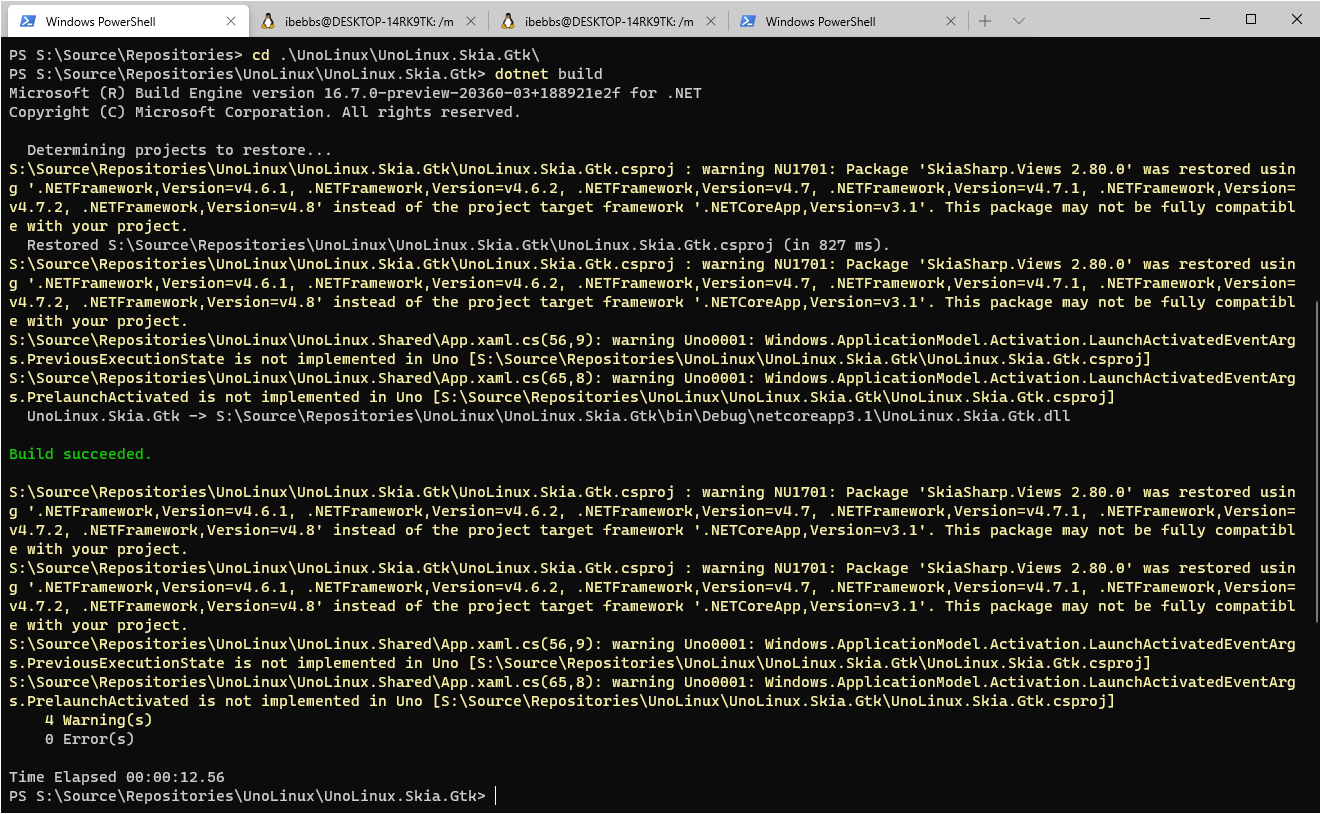This screenshot has width=1321, height=814.
Task: Click the UnoLinux.Skia.Gtk.dll output path line
Action: (x=549, y=416)
